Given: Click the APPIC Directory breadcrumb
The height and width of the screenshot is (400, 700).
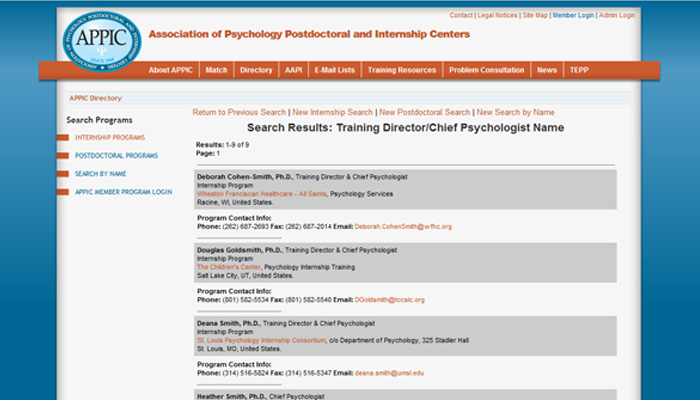Looking at the screenshot, I should click(x=95, y=98).
